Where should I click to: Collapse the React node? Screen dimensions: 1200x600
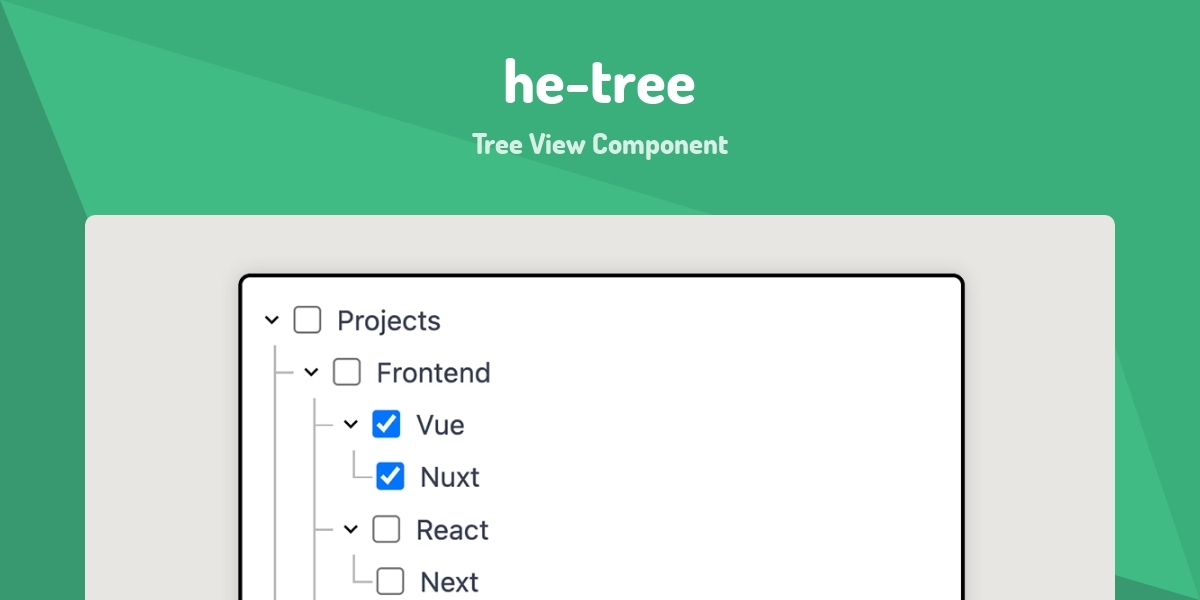tap(352, 529)
